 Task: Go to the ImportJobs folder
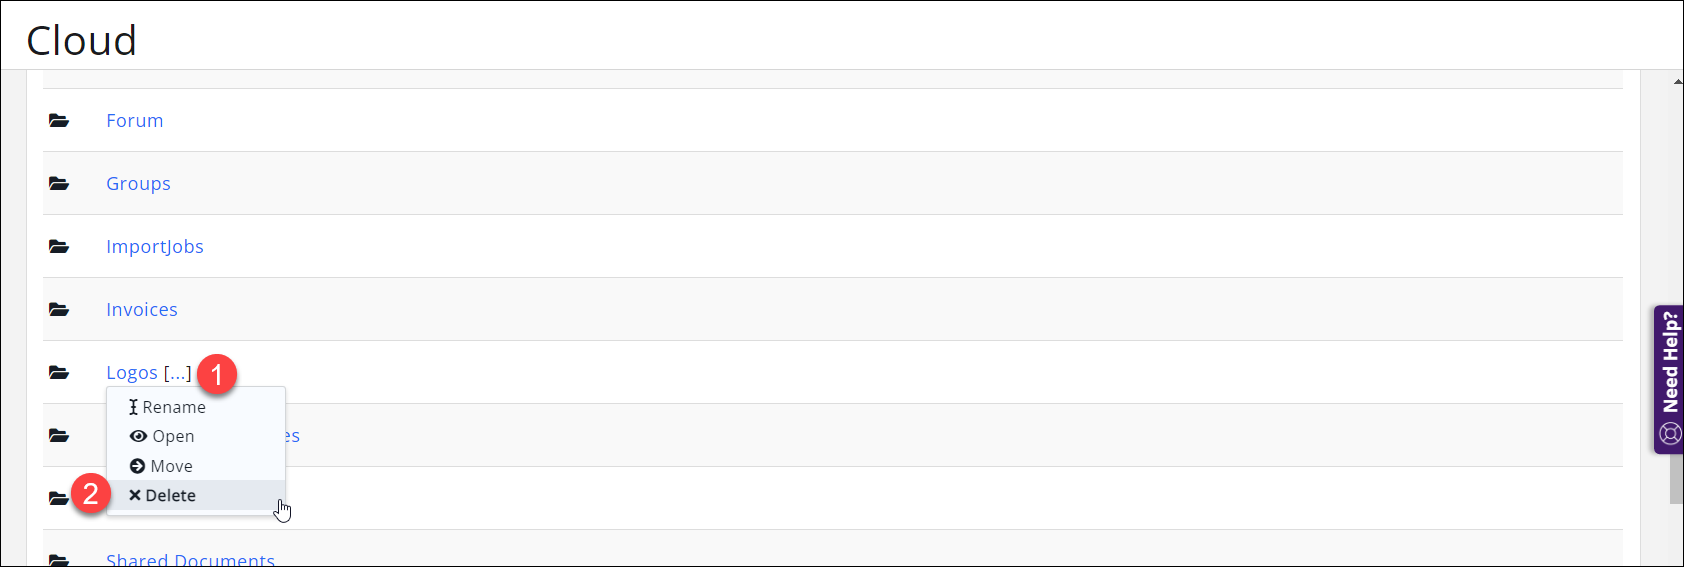(154, 247)
